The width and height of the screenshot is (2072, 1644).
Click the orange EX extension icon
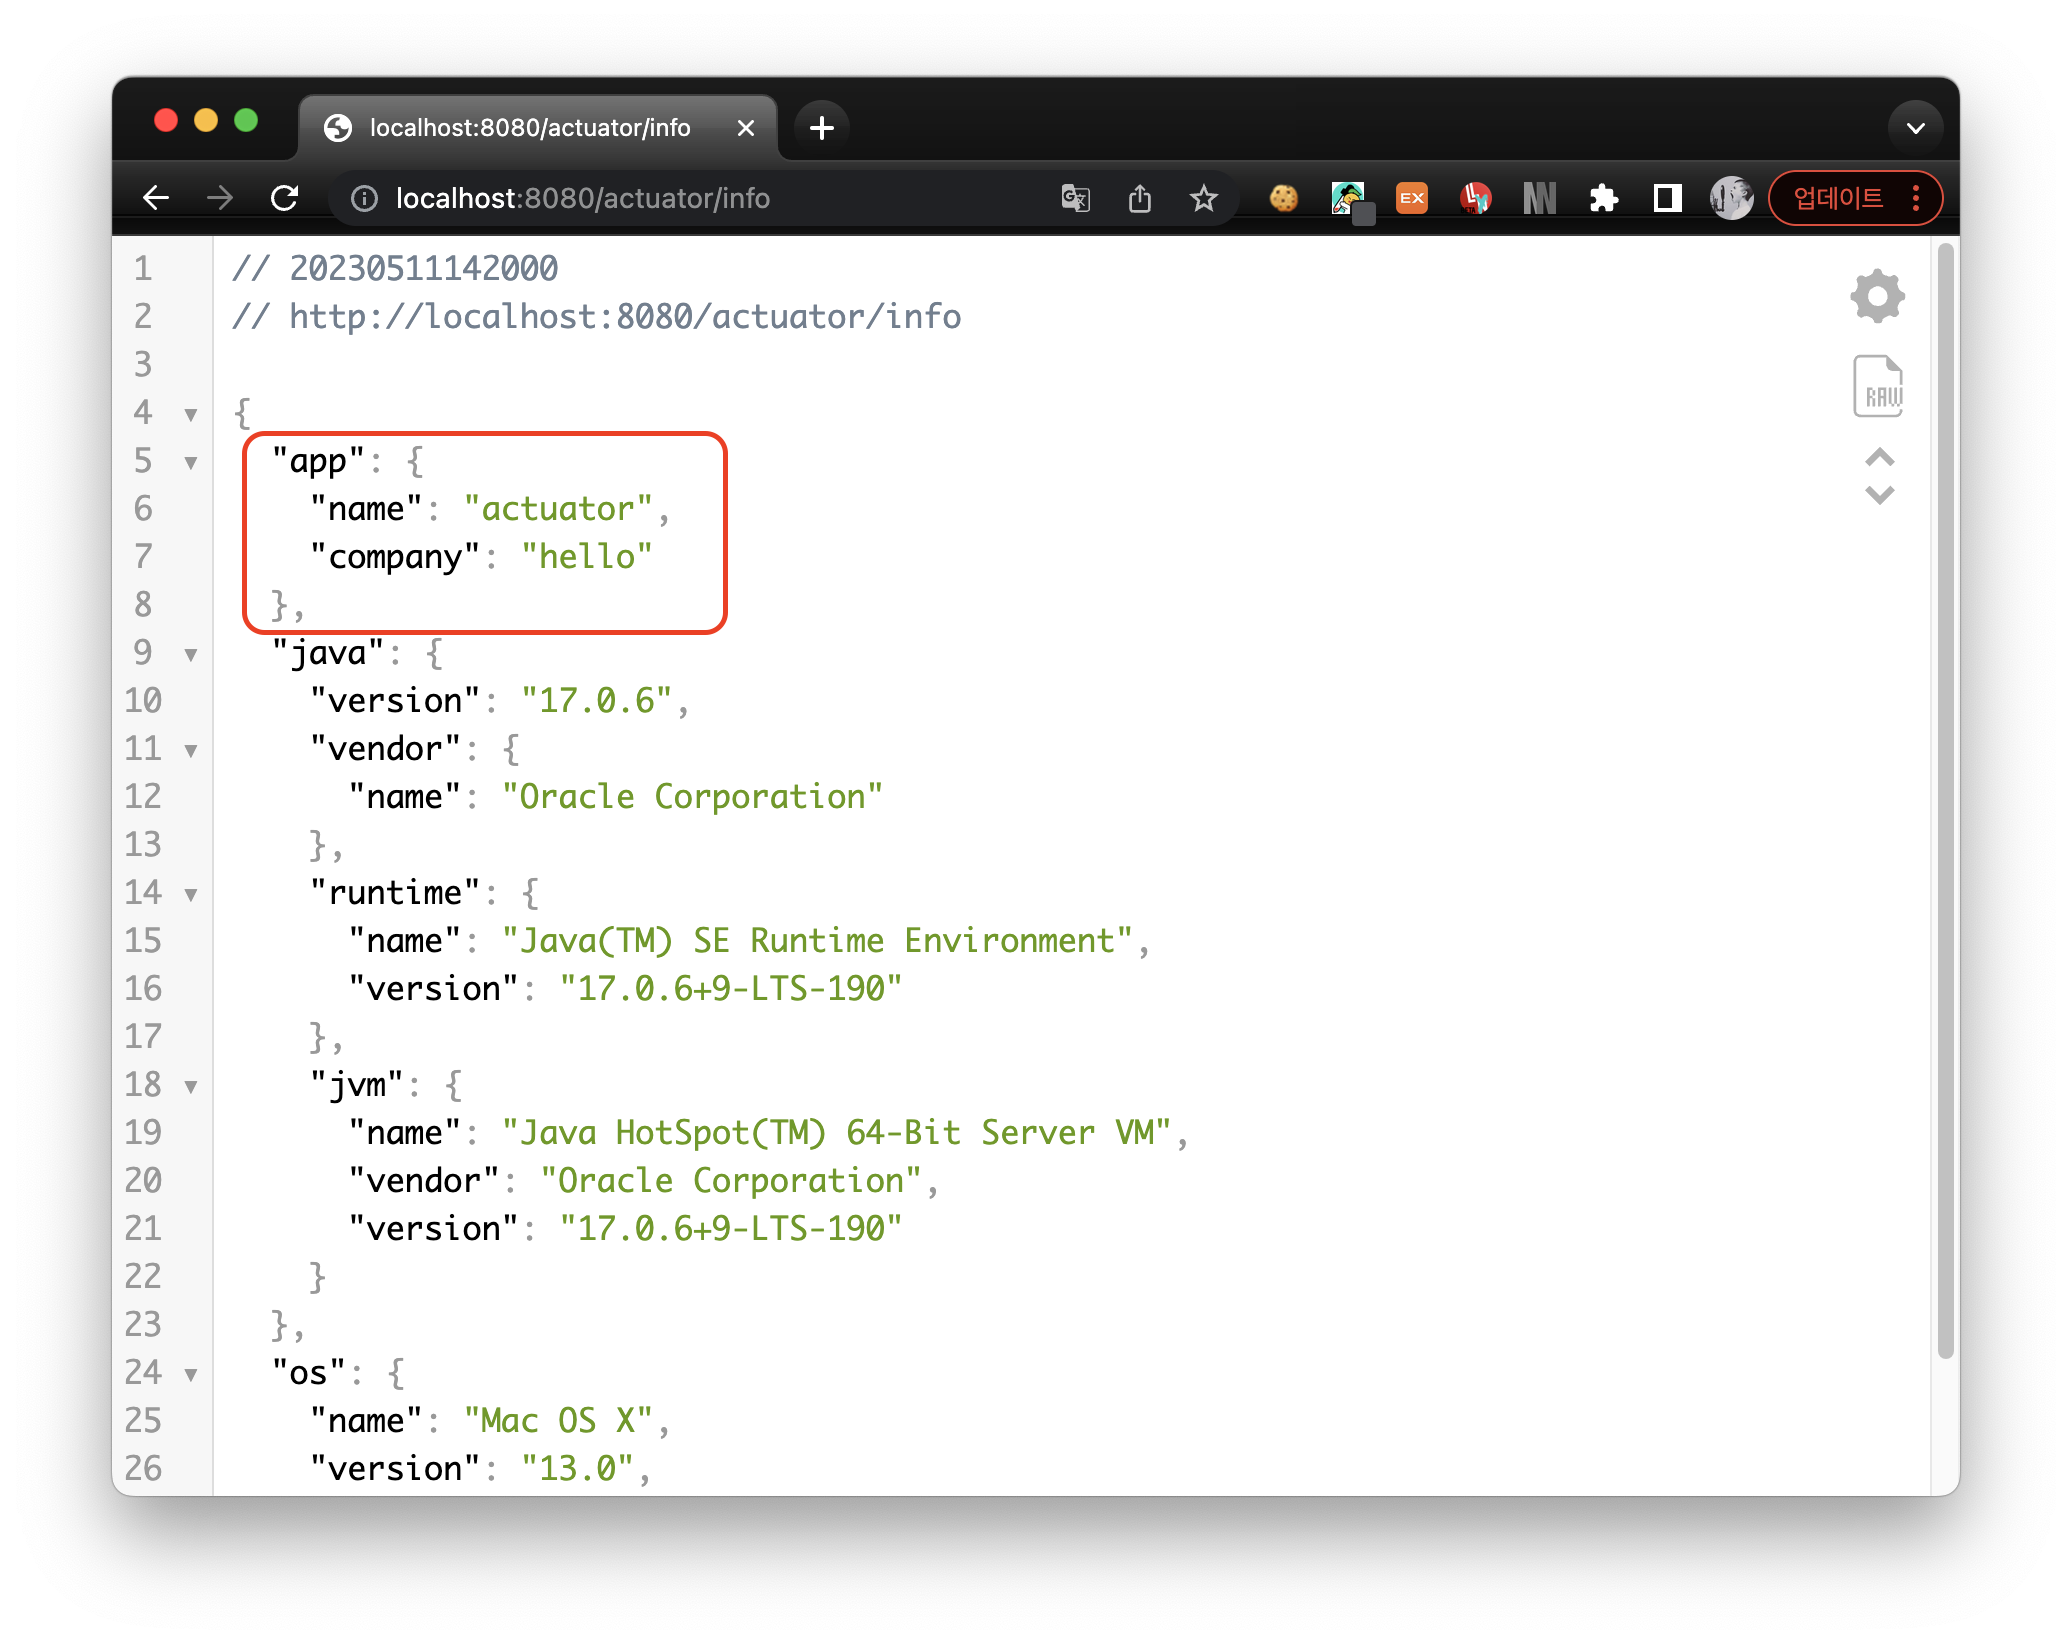click(x=1411, y=198)
